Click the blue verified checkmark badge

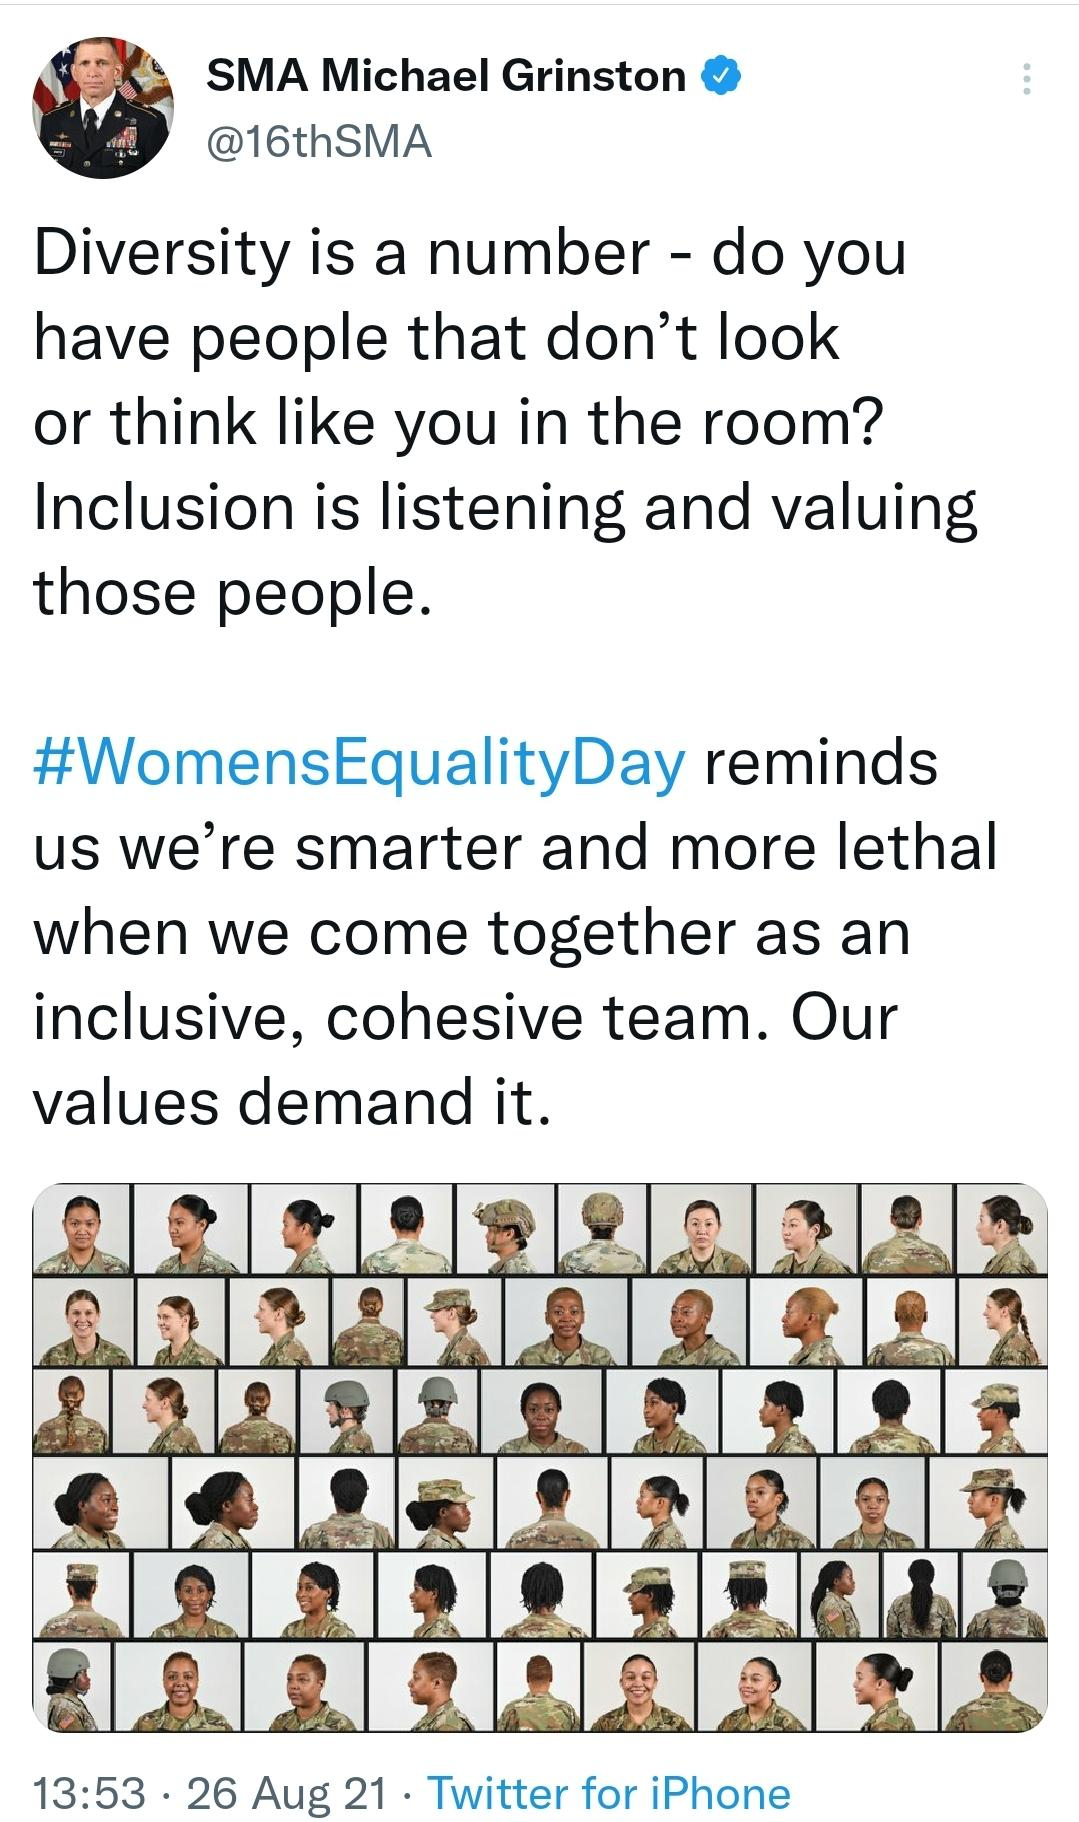click(x=722, y=76)
